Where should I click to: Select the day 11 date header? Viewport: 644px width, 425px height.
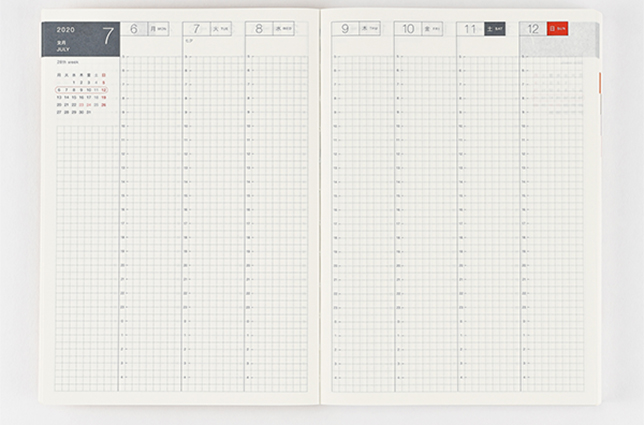(470, 29)
